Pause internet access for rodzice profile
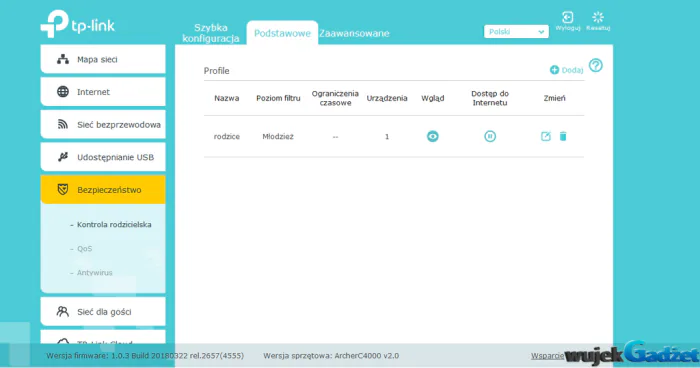This screenshot has width=700, height=368. click(490, 136)
